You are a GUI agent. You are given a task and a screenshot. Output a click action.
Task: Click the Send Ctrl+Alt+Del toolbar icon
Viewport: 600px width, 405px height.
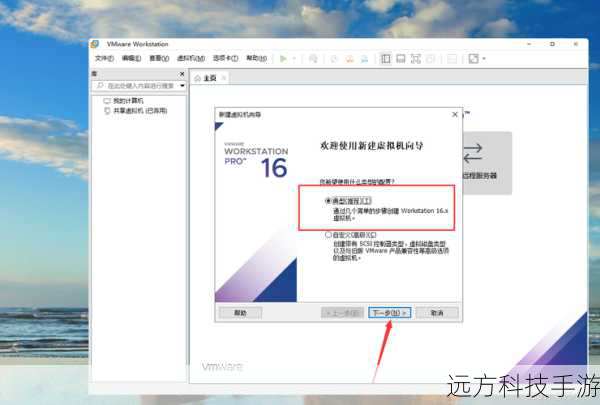pos(313,59)
